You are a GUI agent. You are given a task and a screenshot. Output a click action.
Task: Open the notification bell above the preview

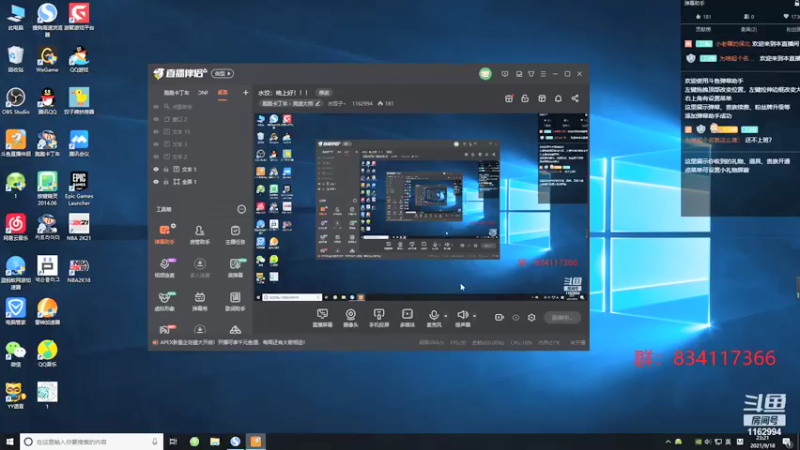558,98
